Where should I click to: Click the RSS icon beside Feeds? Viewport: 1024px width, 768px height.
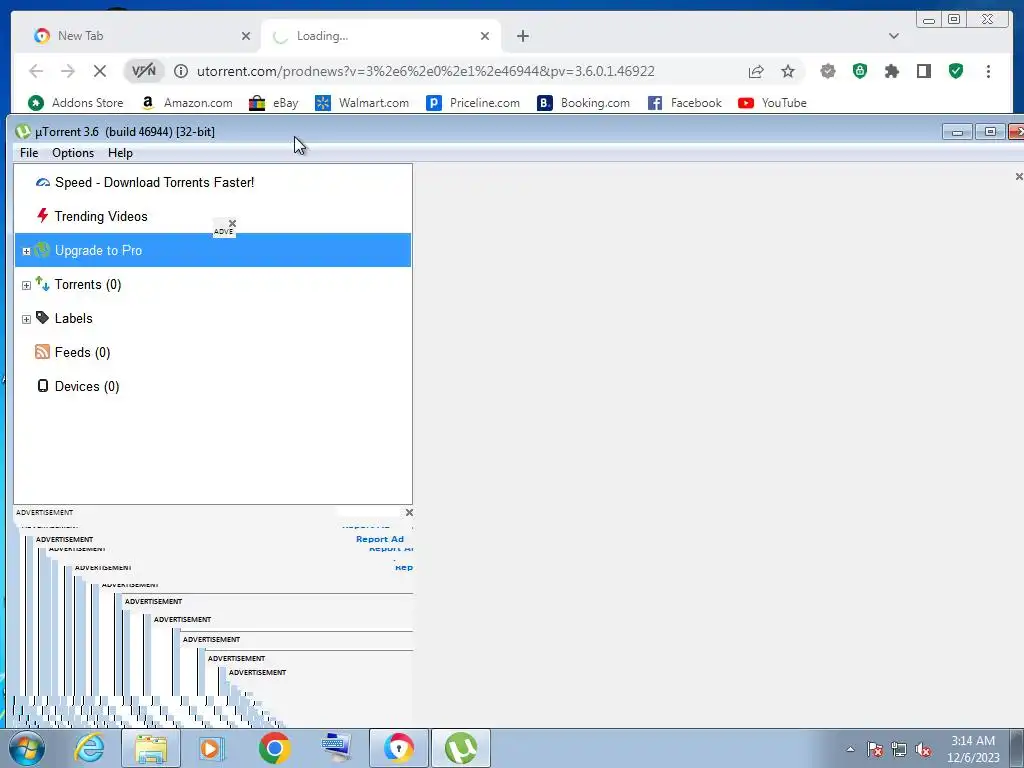(x=42, y=352)
